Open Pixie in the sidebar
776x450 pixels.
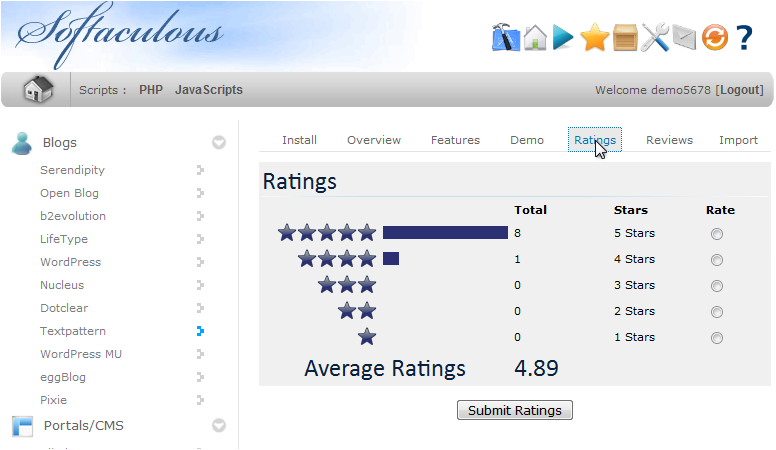53,400
